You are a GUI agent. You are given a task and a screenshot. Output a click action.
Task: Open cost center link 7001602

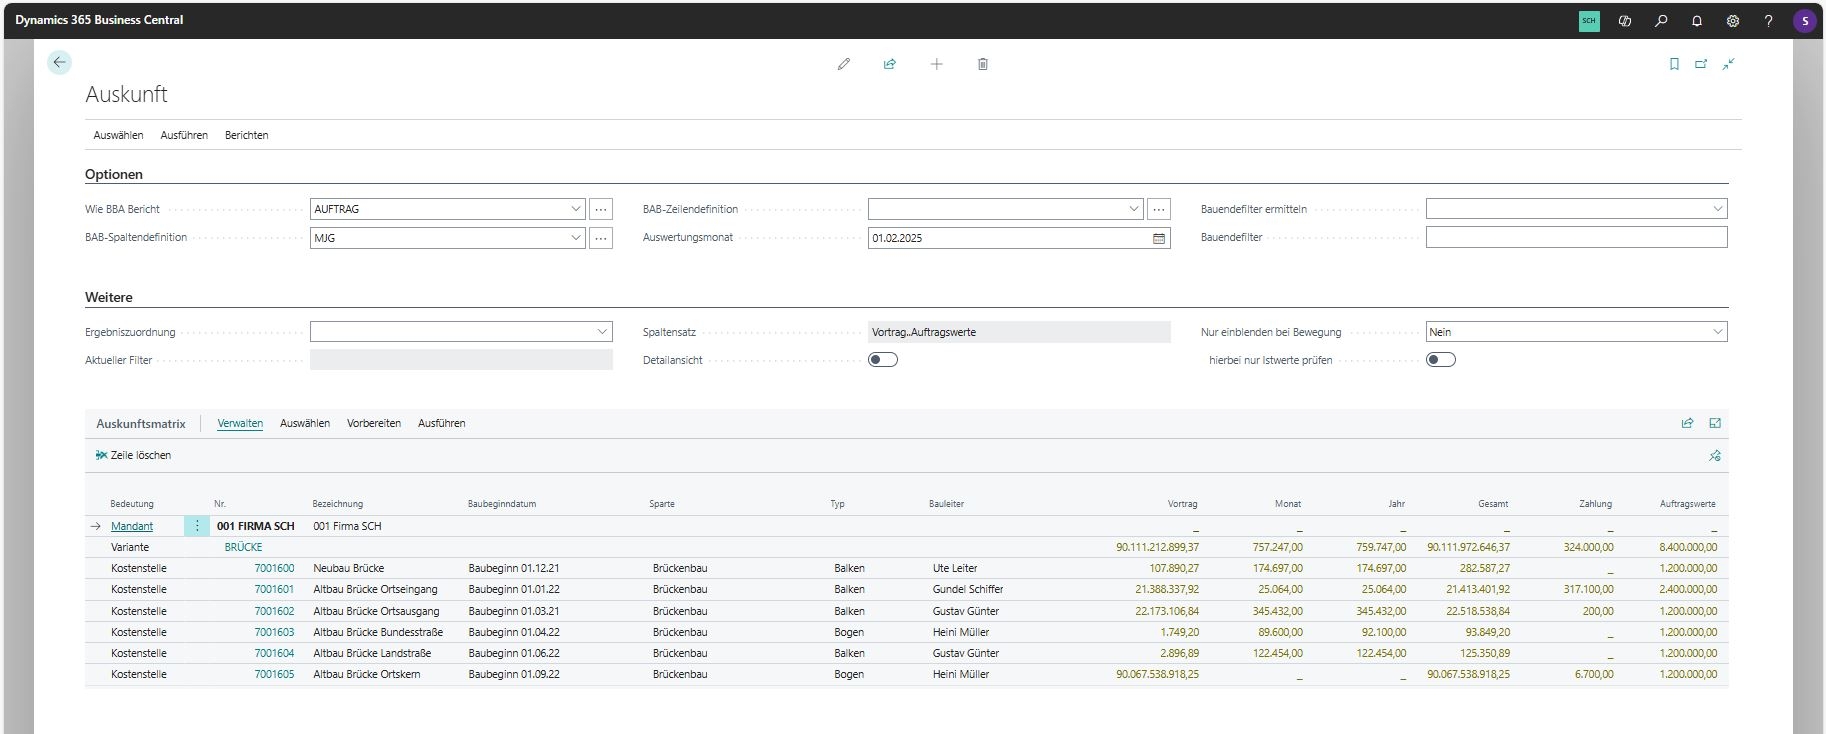(x=274, y=611)
